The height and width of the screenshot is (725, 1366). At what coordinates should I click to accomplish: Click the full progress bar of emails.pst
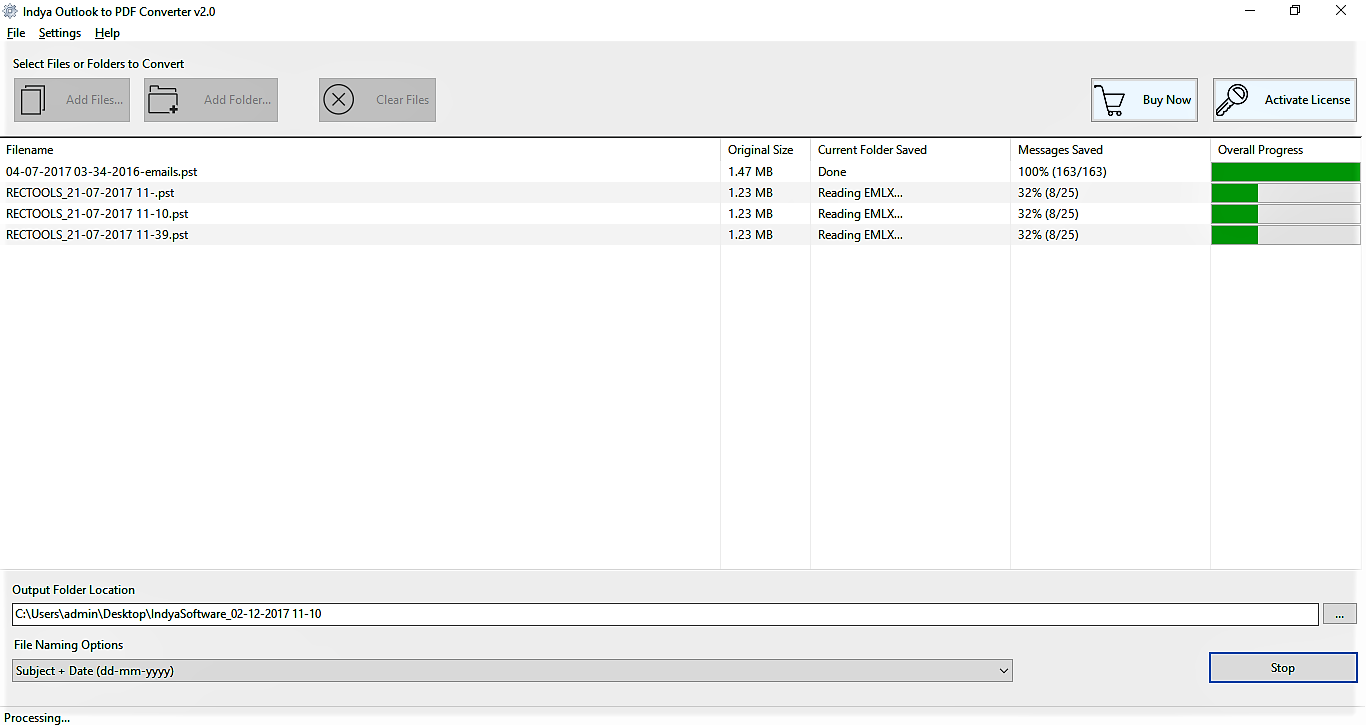1286,172
